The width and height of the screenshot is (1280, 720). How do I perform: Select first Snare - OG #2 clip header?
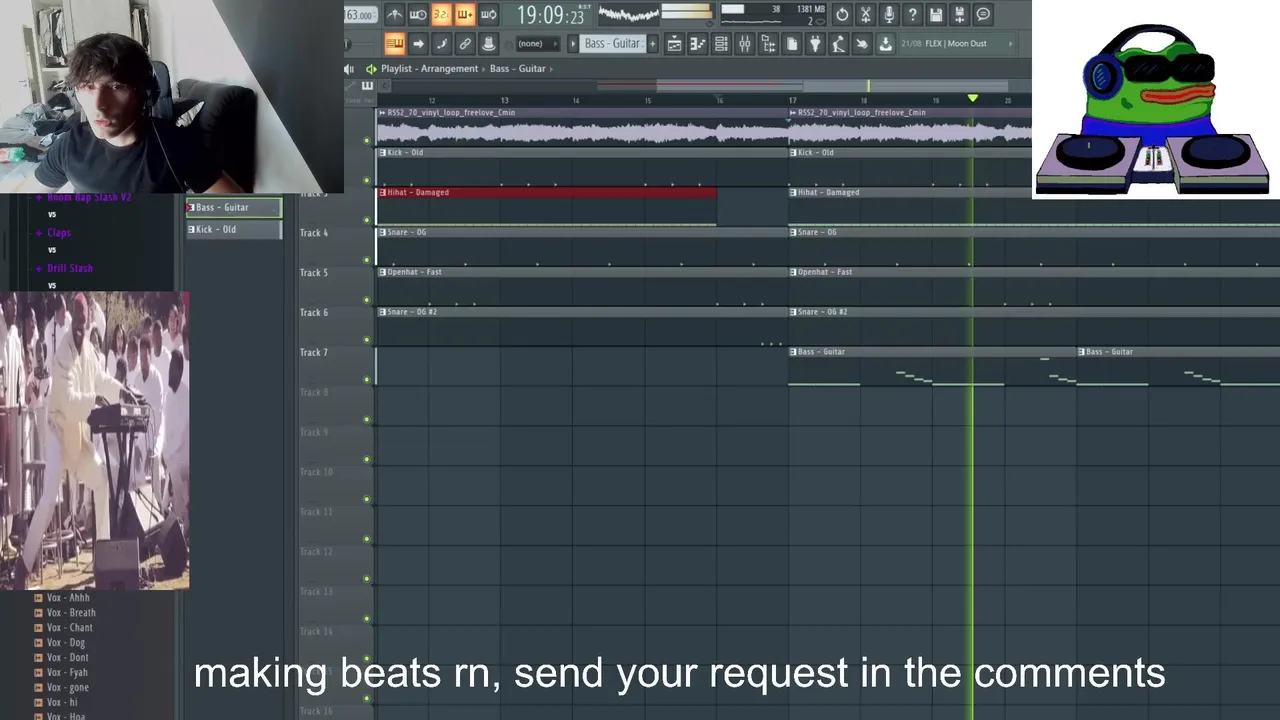582,312
